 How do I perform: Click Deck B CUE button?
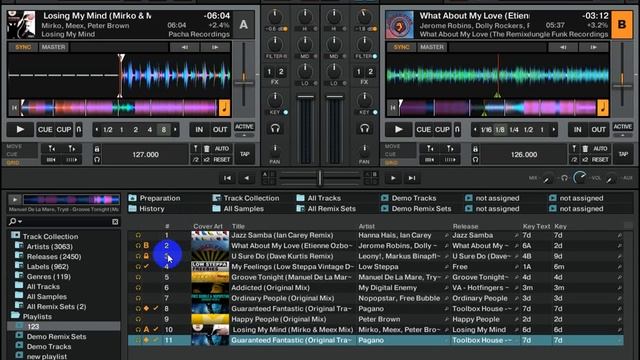(423, 130)
